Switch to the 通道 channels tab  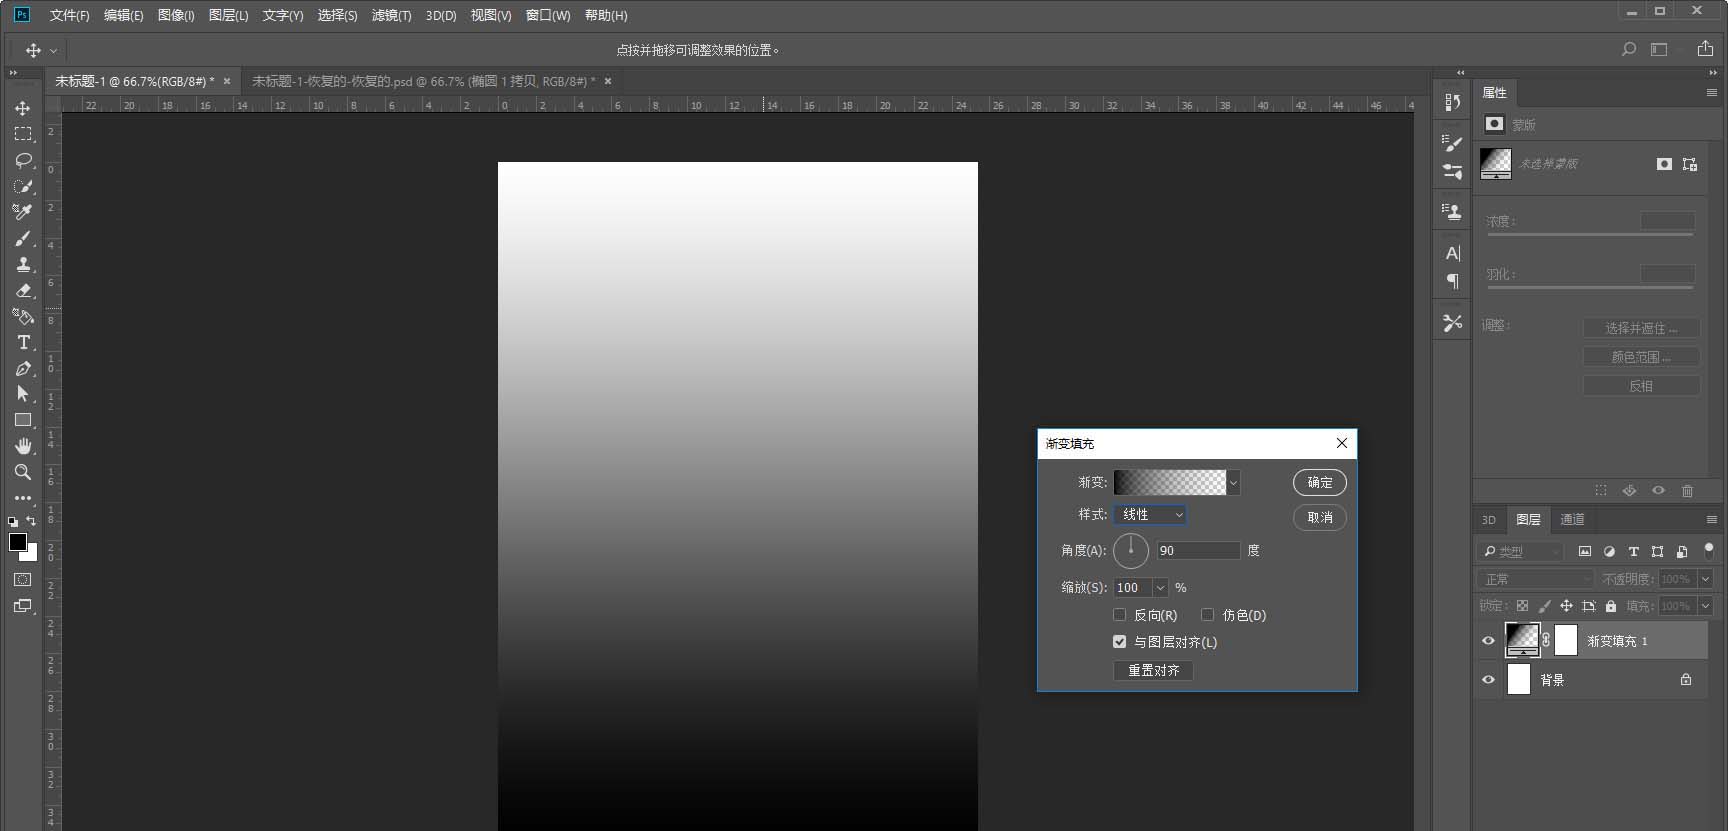tap(1572, 519)
